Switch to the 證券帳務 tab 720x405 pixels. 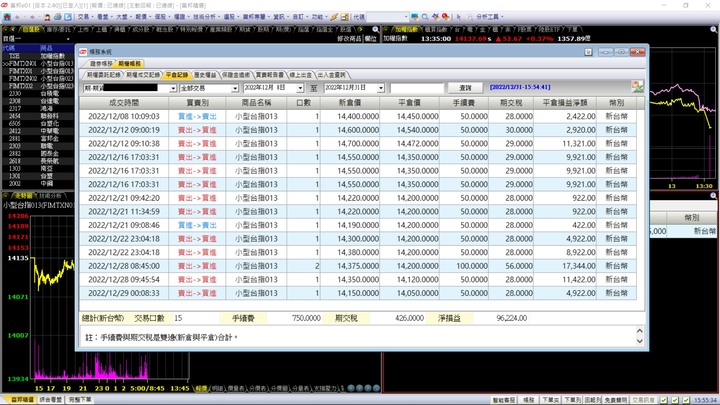(101, 64)
